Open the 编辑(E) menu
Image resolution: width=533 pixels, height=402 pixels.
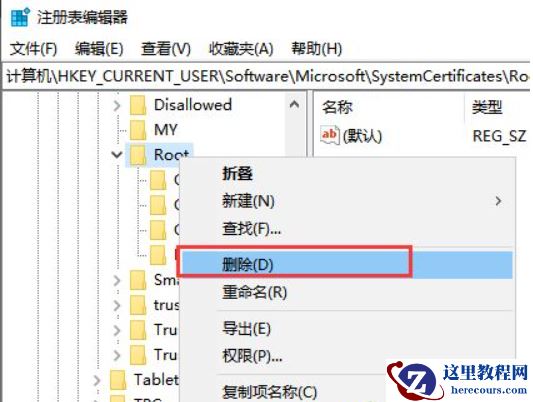click(99, 49)
